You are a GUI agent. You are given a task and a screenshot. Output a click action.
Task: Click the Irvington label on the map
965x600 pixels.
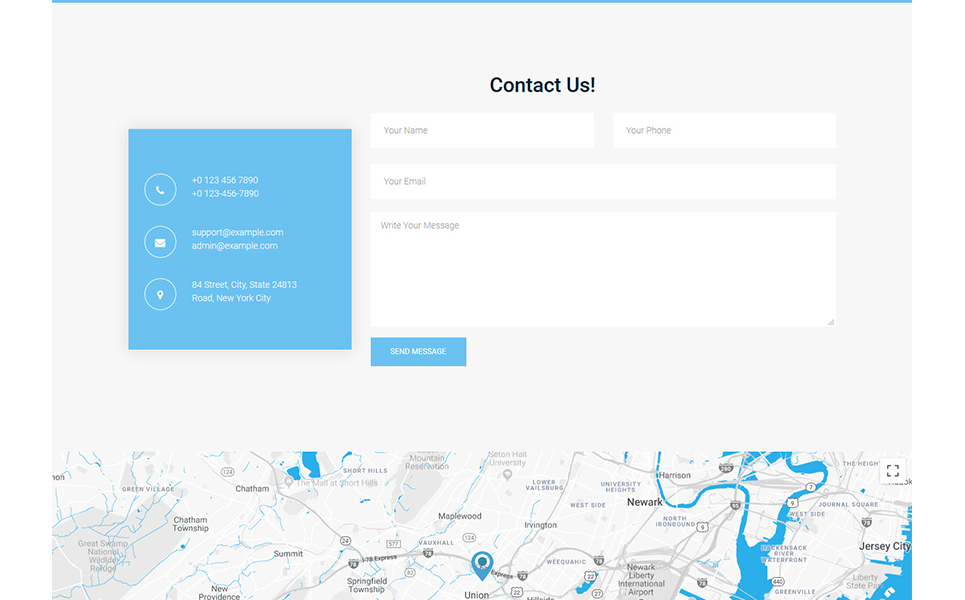coord(540,526)
